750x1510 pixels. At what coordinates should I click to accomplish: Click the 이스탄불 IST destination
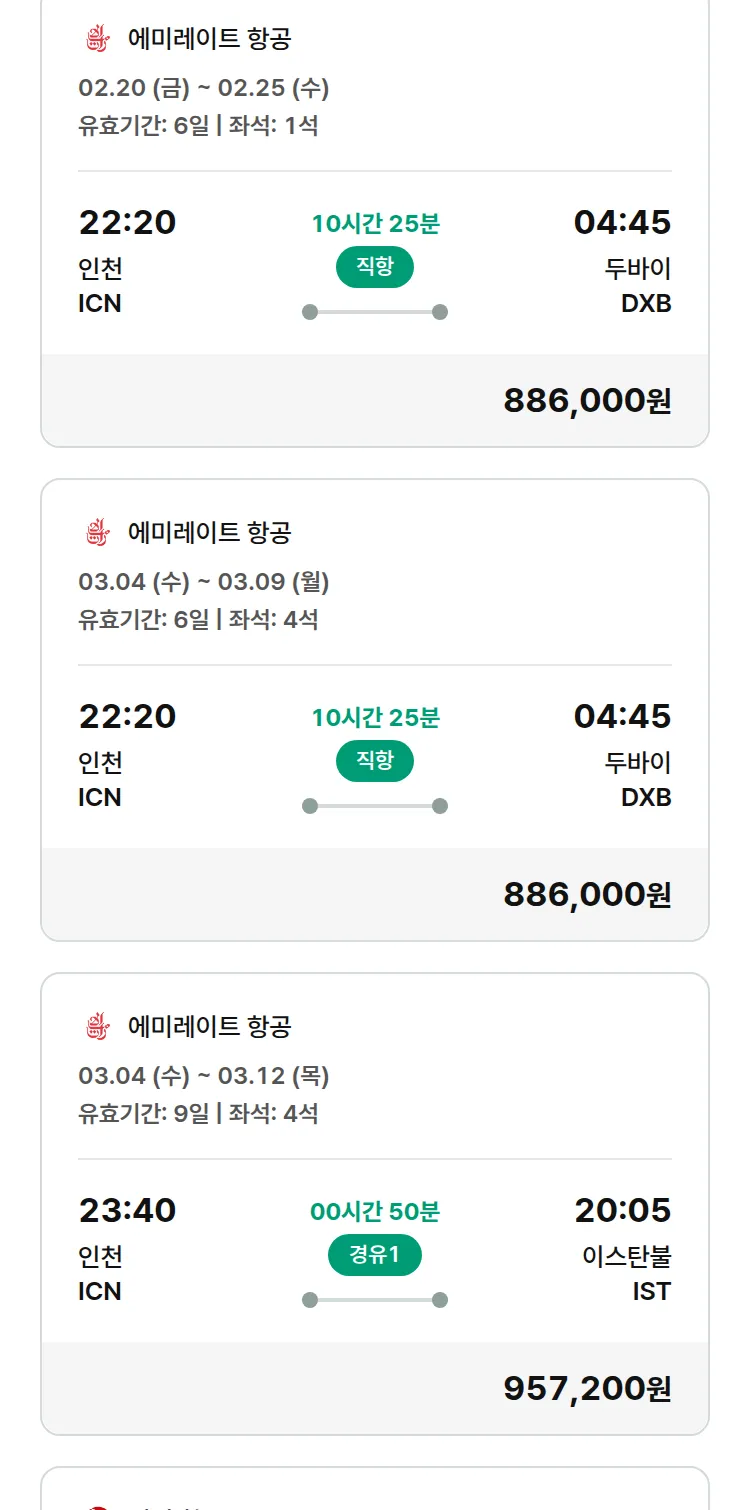pos(627,1273)
